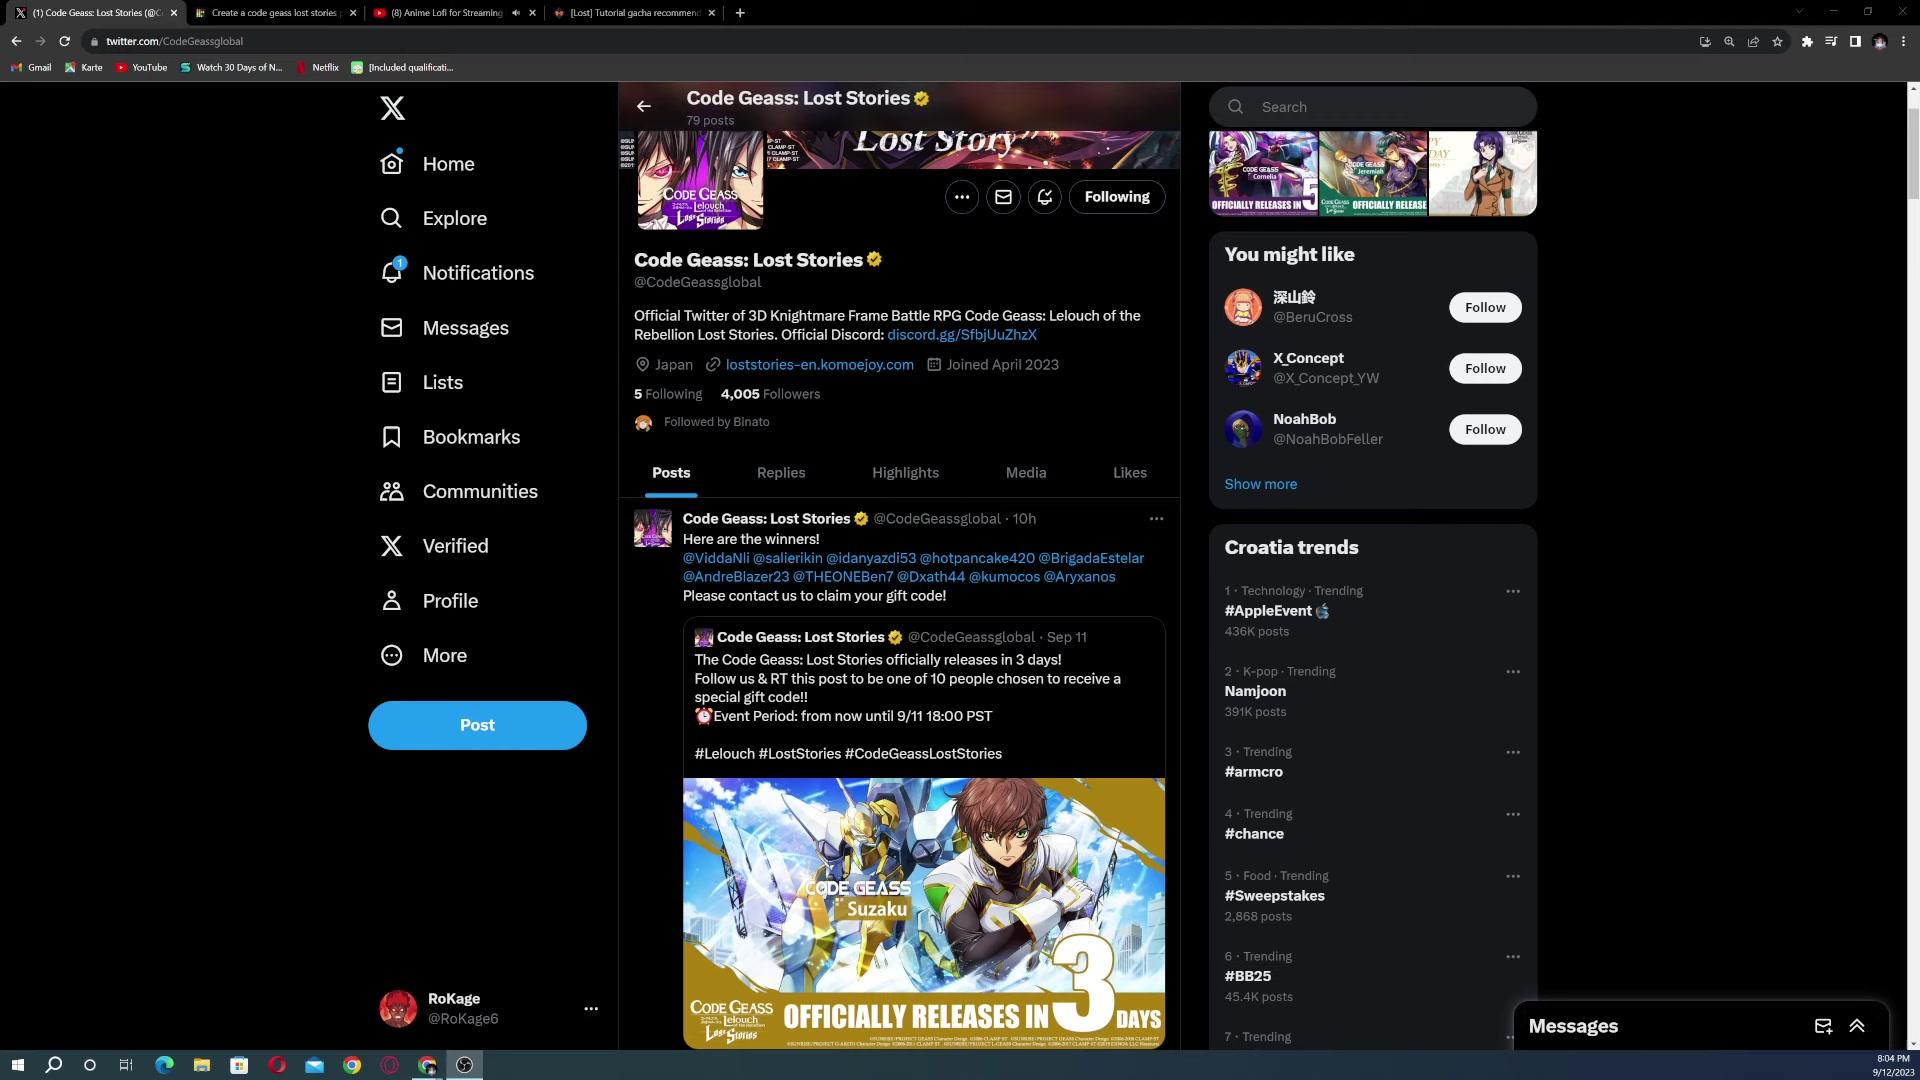Expand the More navigation menu item
1920x1080 pixels.
[444, 655]
